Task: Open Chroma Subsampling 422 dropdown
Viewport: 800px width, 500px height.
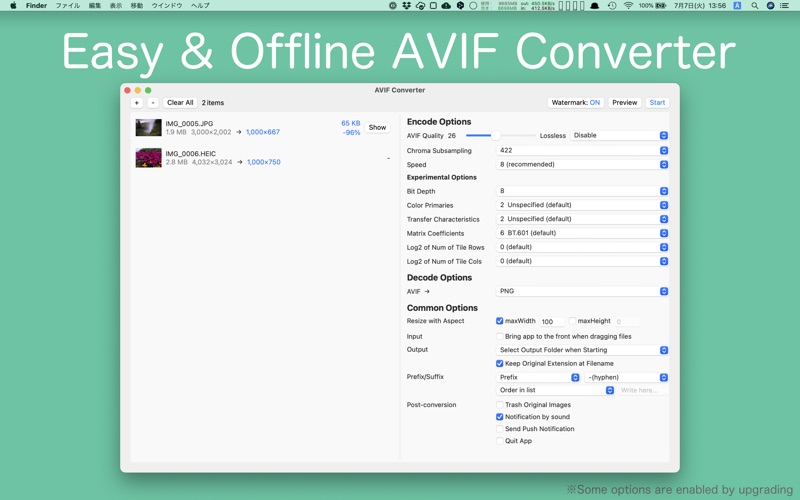Action: pyautogui.click(x=582, y=151)
